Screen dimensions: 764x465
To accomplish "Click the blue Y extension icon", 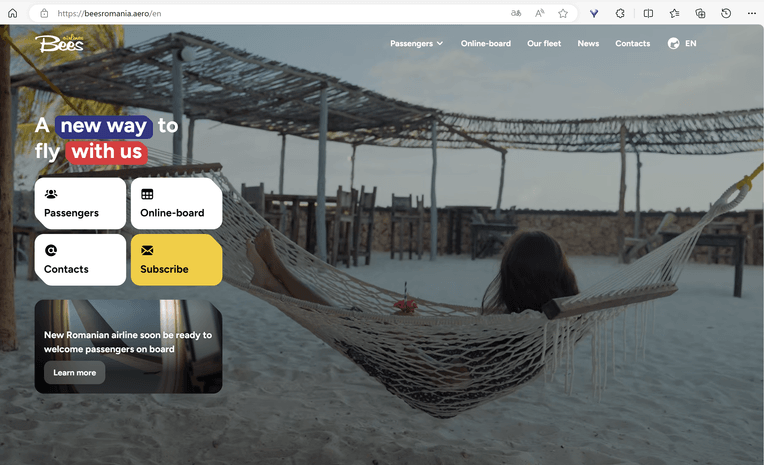I will coord(594,13).
